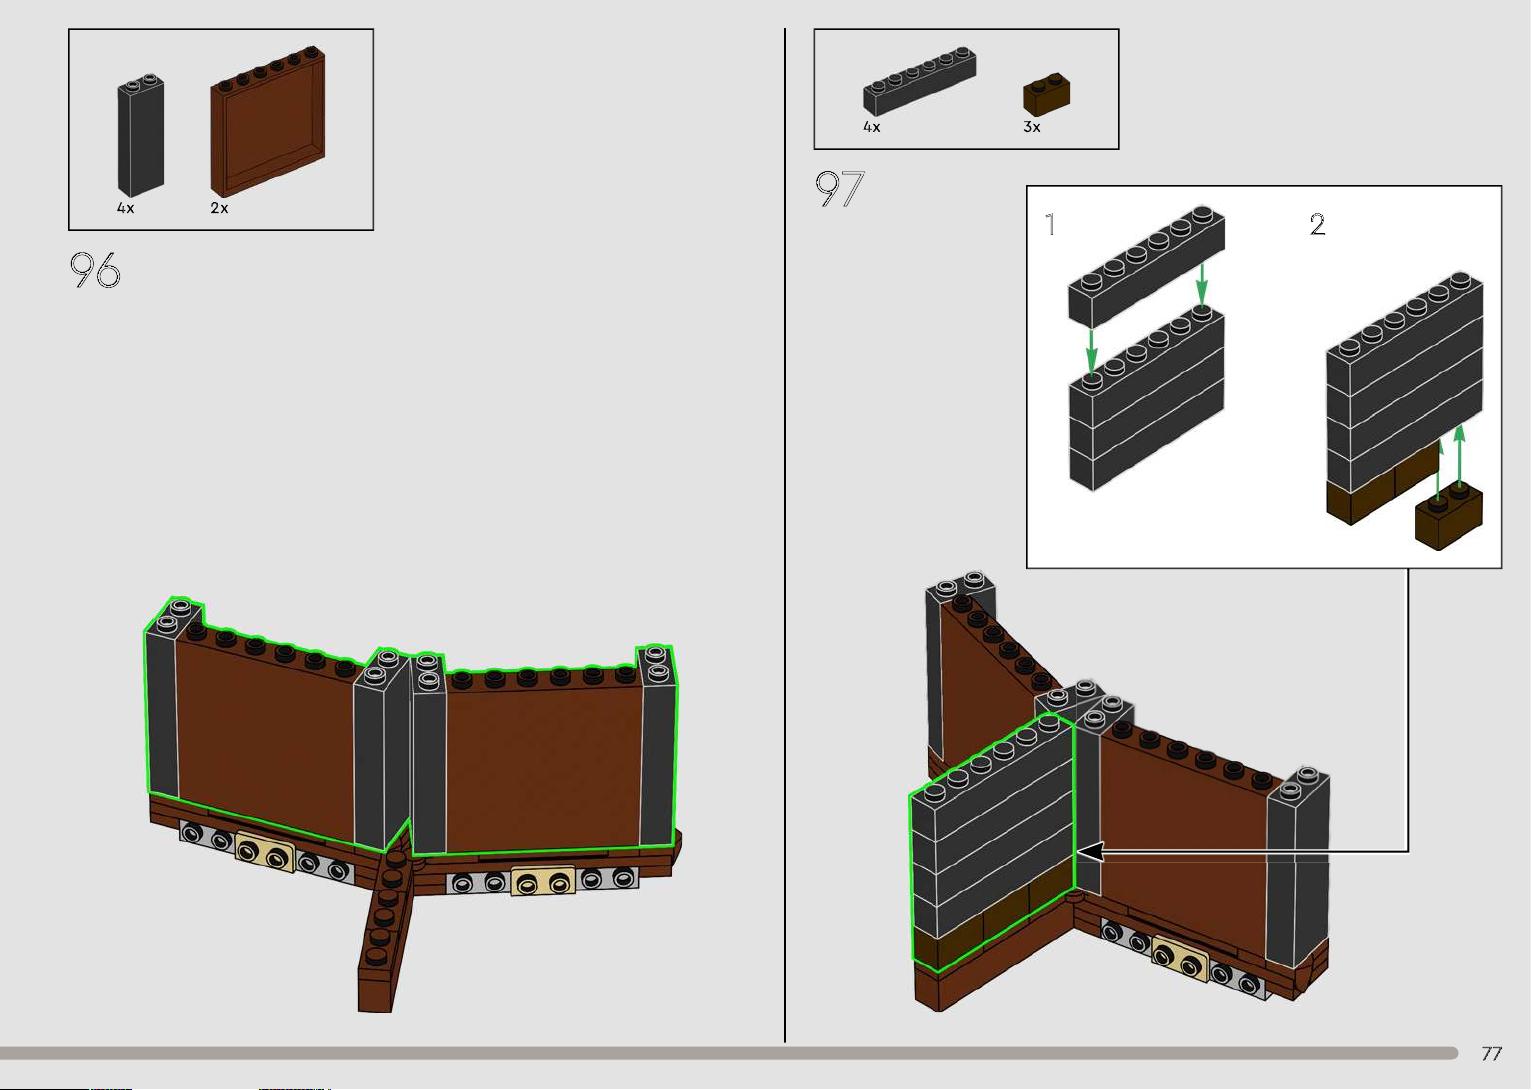
Task: Click the step number 96
Action: (95, 270)
